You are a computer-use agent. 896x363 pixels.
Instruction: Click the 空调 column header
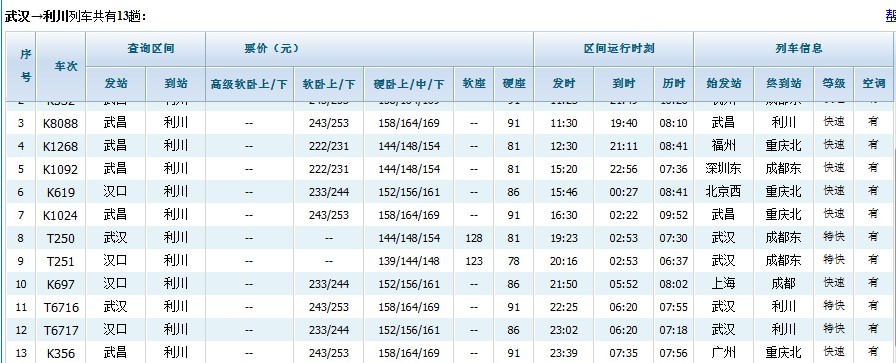click(874, 83)
